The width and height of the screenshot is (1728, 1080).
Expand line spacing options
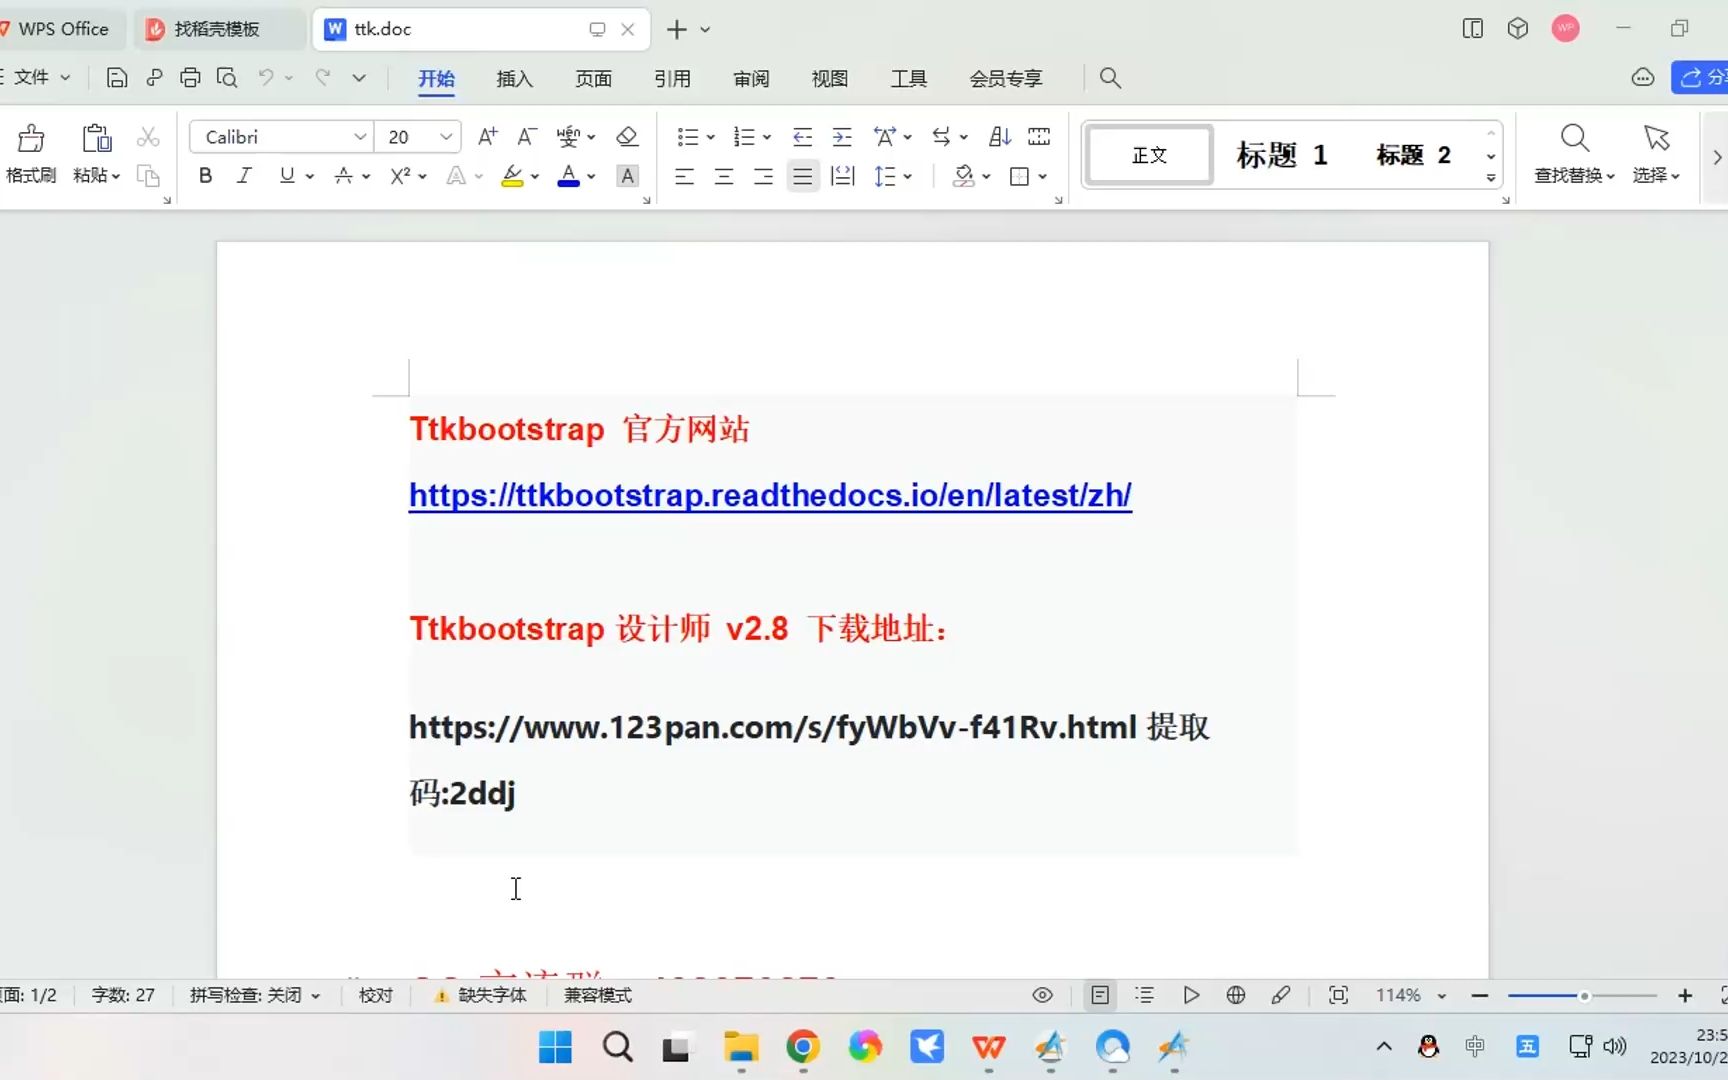click(x=908, y=177)
